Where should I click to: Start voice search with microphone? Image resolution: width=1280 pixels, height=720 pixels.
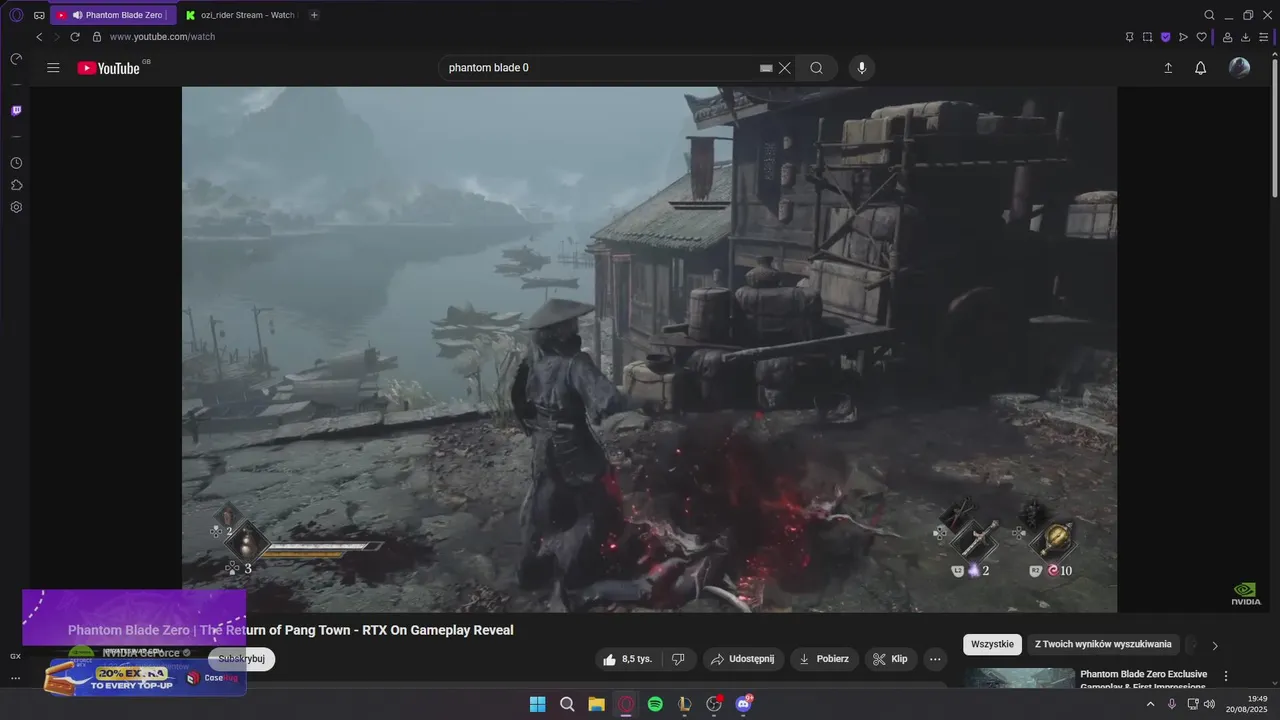pos(861,68)
